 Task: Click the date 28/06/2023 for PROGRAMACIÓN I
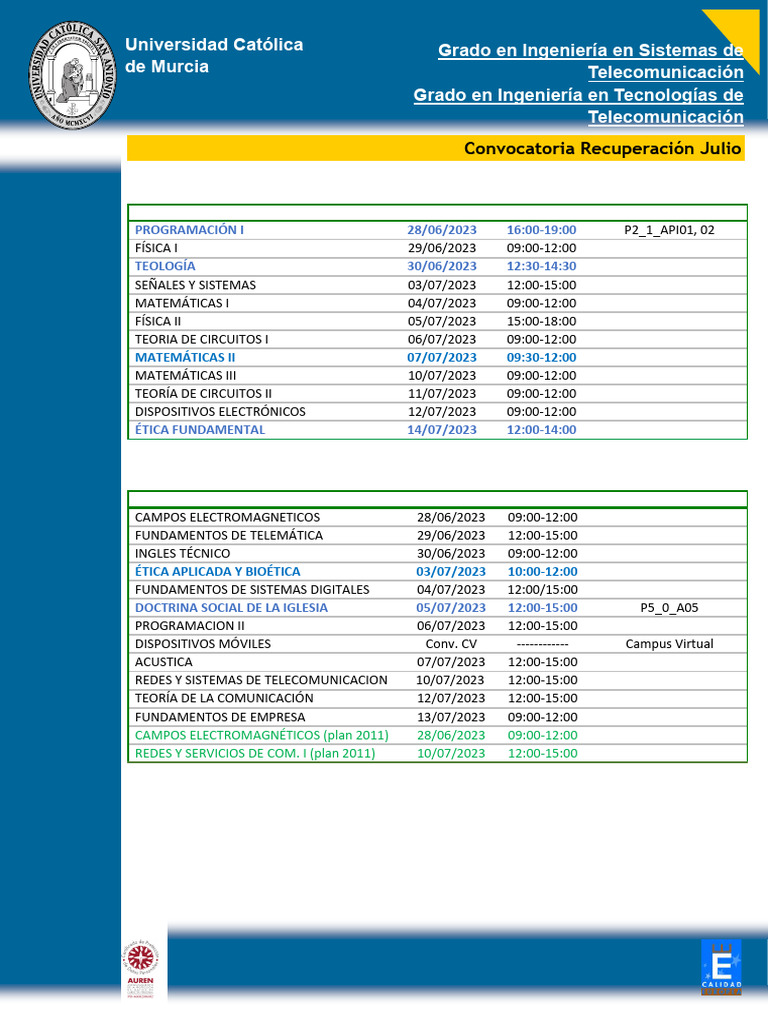click(x=441, y=230)
